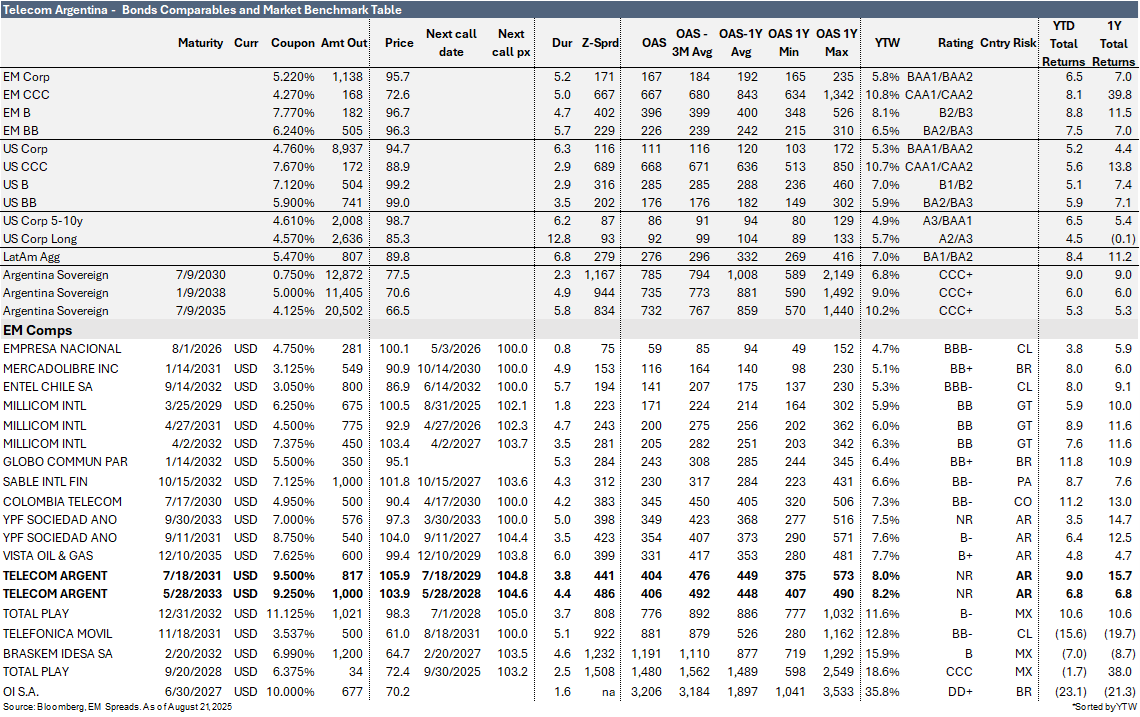
Task: Click maturity '7/9/2030' of Argentina Sovereign
Action: tap(201, 275)
